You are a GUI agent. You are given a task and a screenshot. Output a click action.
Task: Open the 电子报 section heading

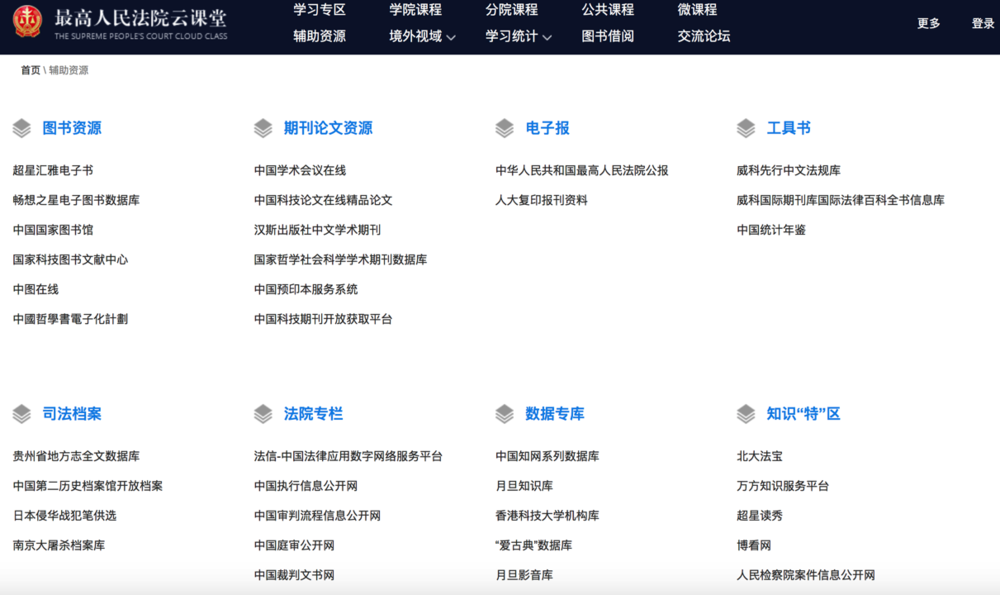tap(547, 128)
